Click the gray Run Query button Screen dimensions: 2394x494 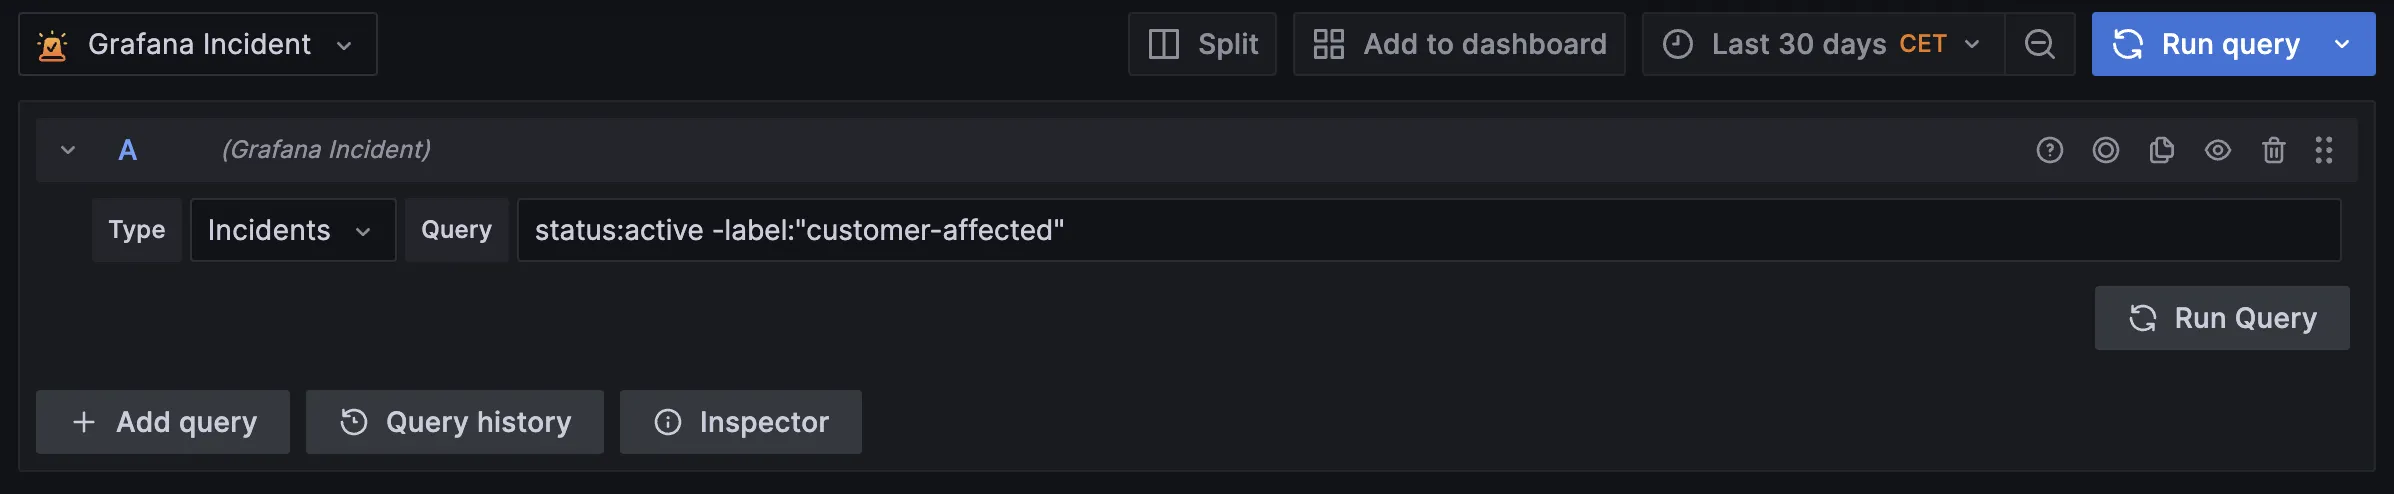pos(2221,318)
